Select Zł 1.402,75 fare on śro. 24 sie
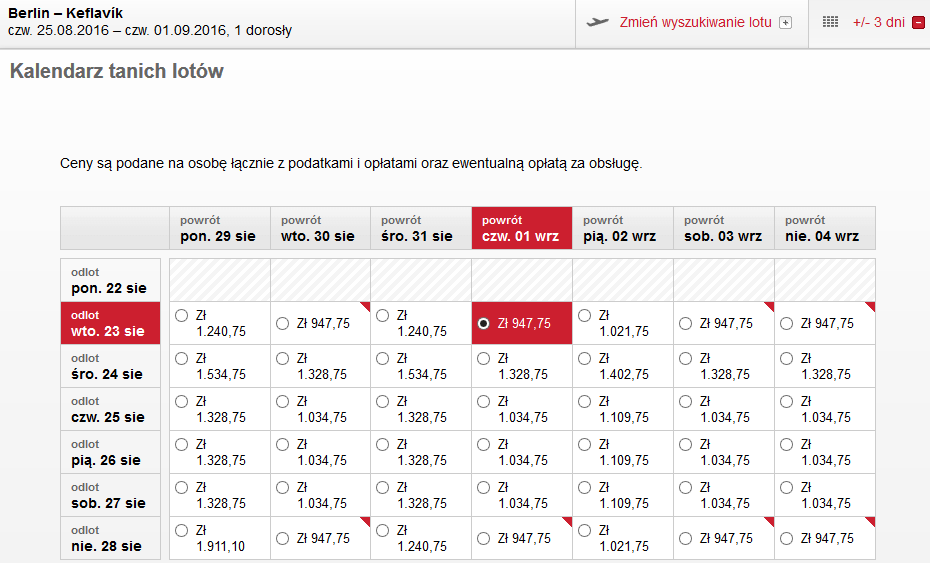This screenshot has width=930, height=563. click(584, 358)
